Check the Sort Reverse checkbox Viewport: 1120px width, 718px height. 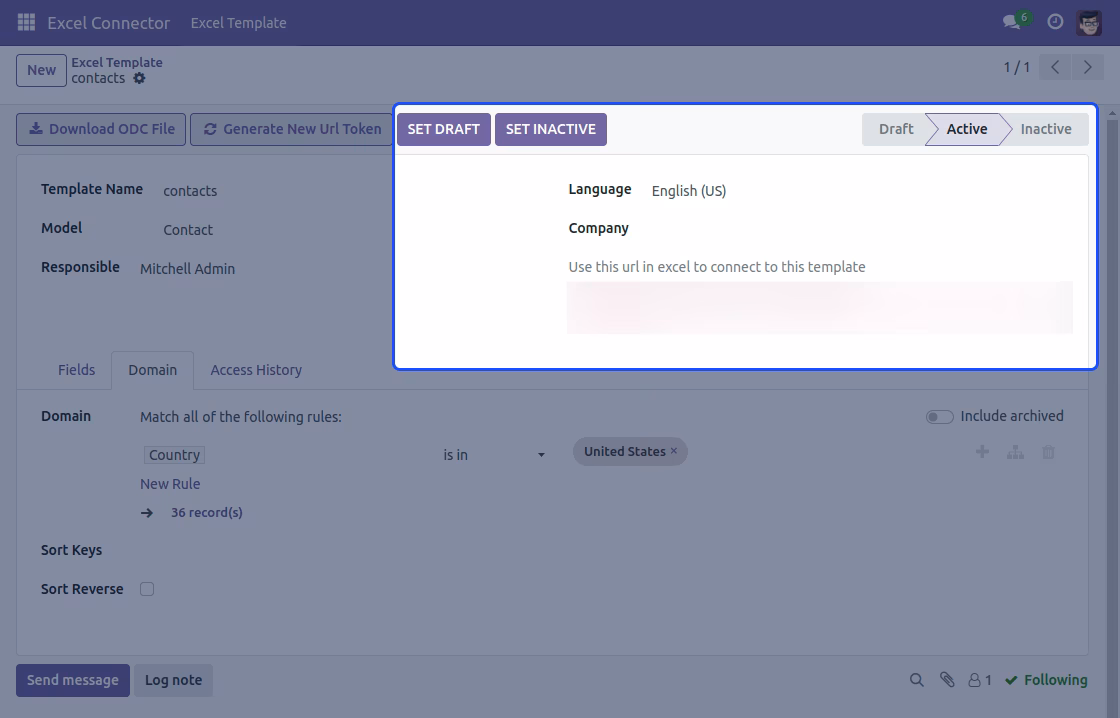point(147,589)
